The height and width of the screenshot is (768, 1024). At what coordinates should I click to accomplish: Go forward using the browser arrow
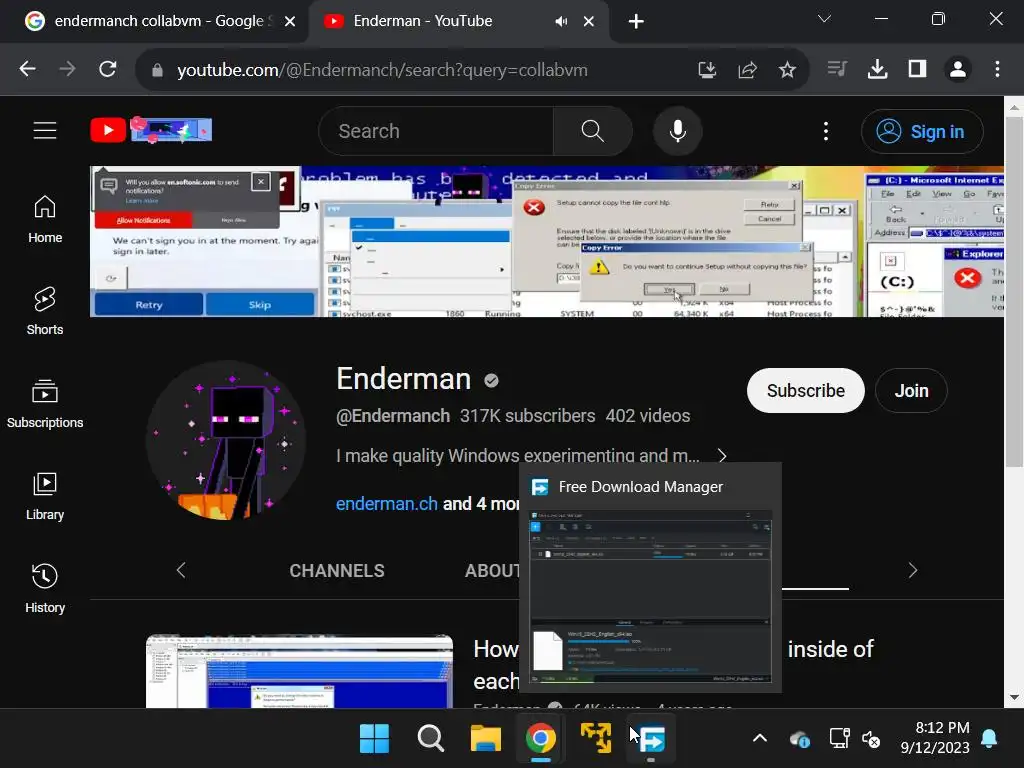point(67,69)
